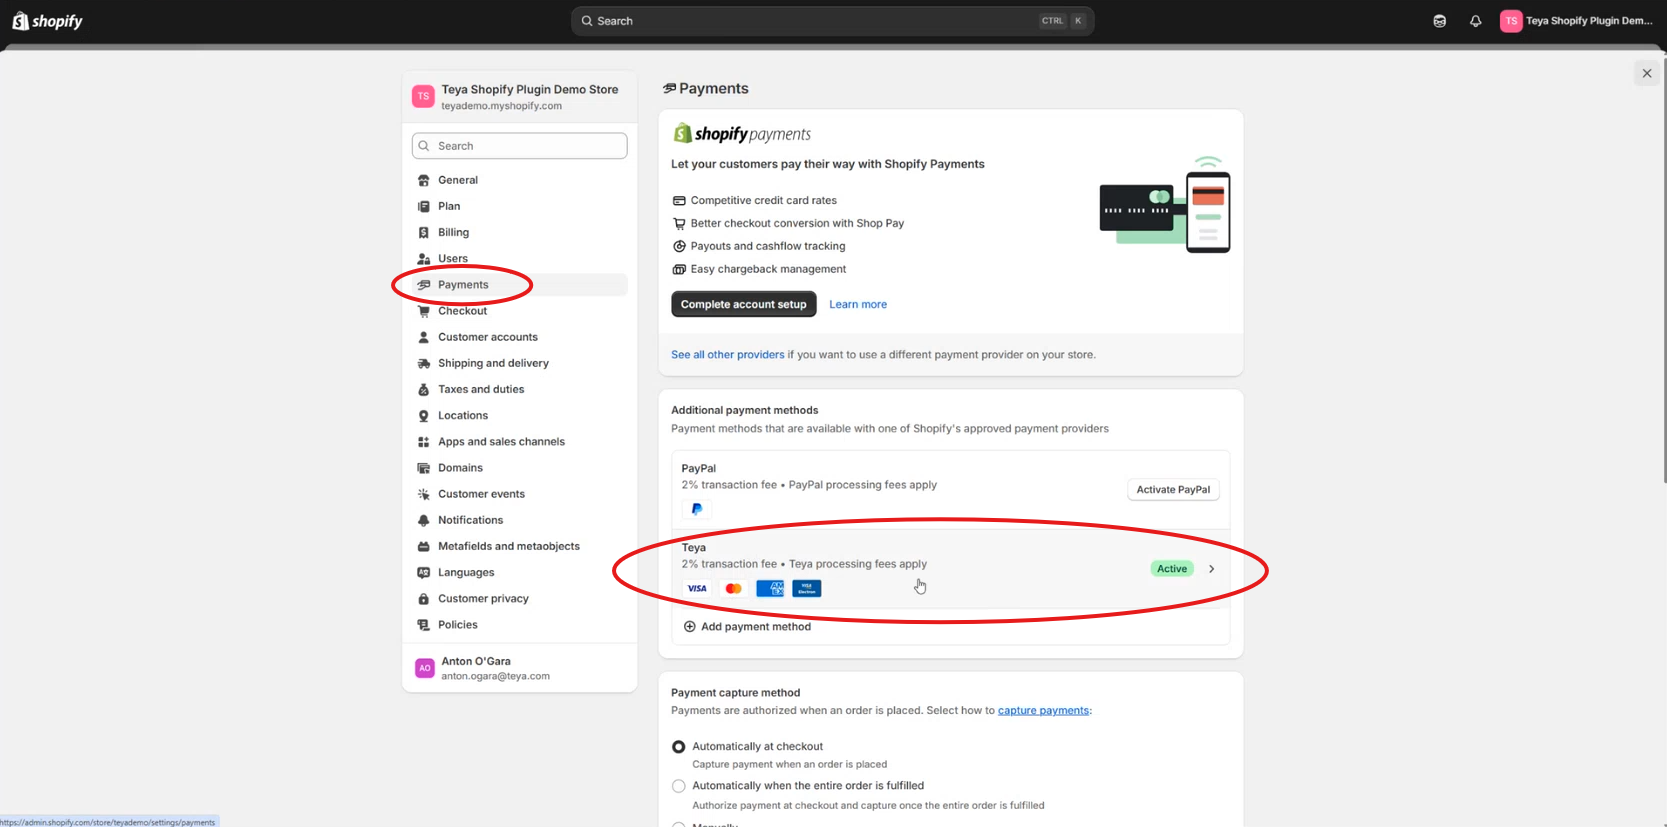
Task: Expand the Teya provider chevron arrow
Action: coord(1212,569)
